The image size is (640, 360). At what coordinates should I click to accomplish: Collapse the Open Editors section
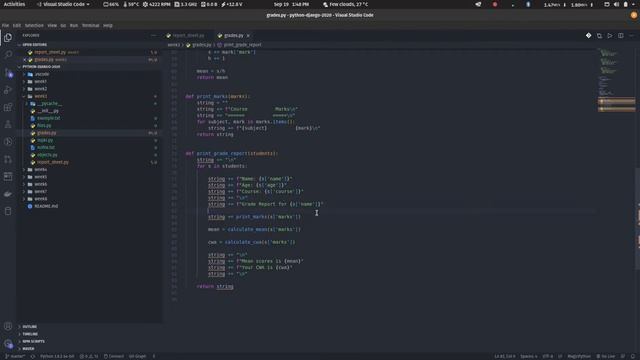click(34, 44)
